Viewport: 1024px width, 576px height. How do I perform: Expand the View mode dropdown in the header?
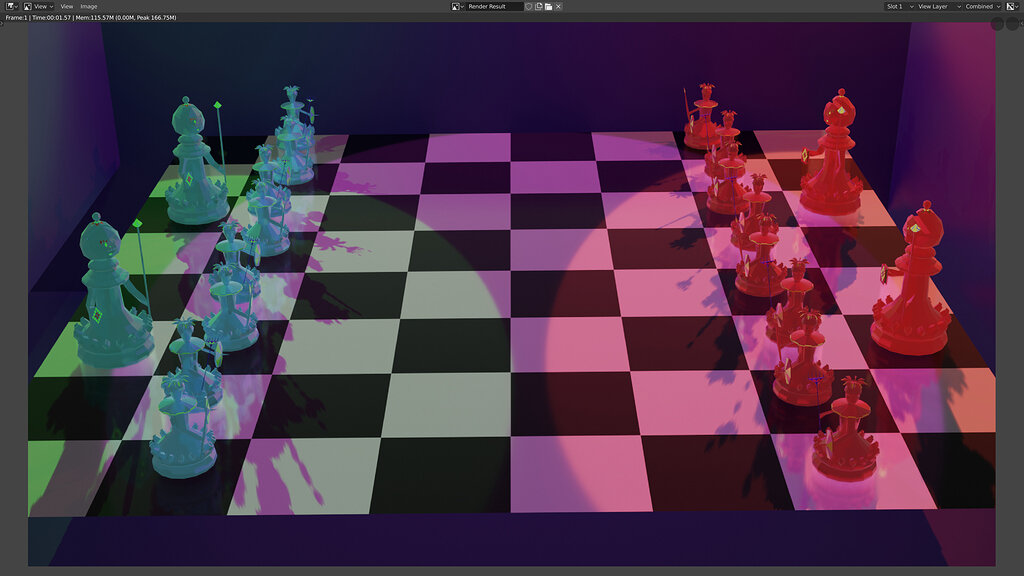43,6
